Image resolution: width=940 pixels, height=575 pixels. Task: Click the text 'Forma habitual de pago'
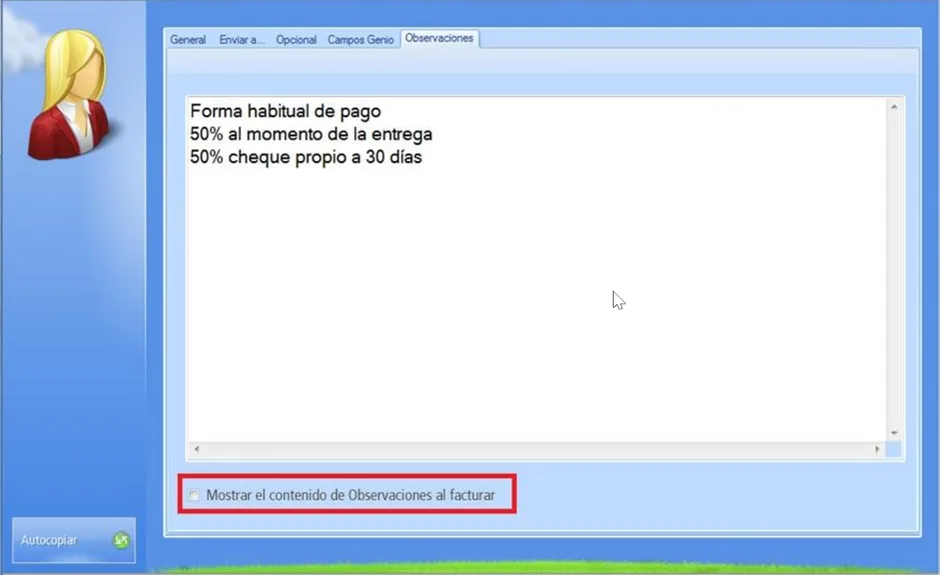click(285, 112)
